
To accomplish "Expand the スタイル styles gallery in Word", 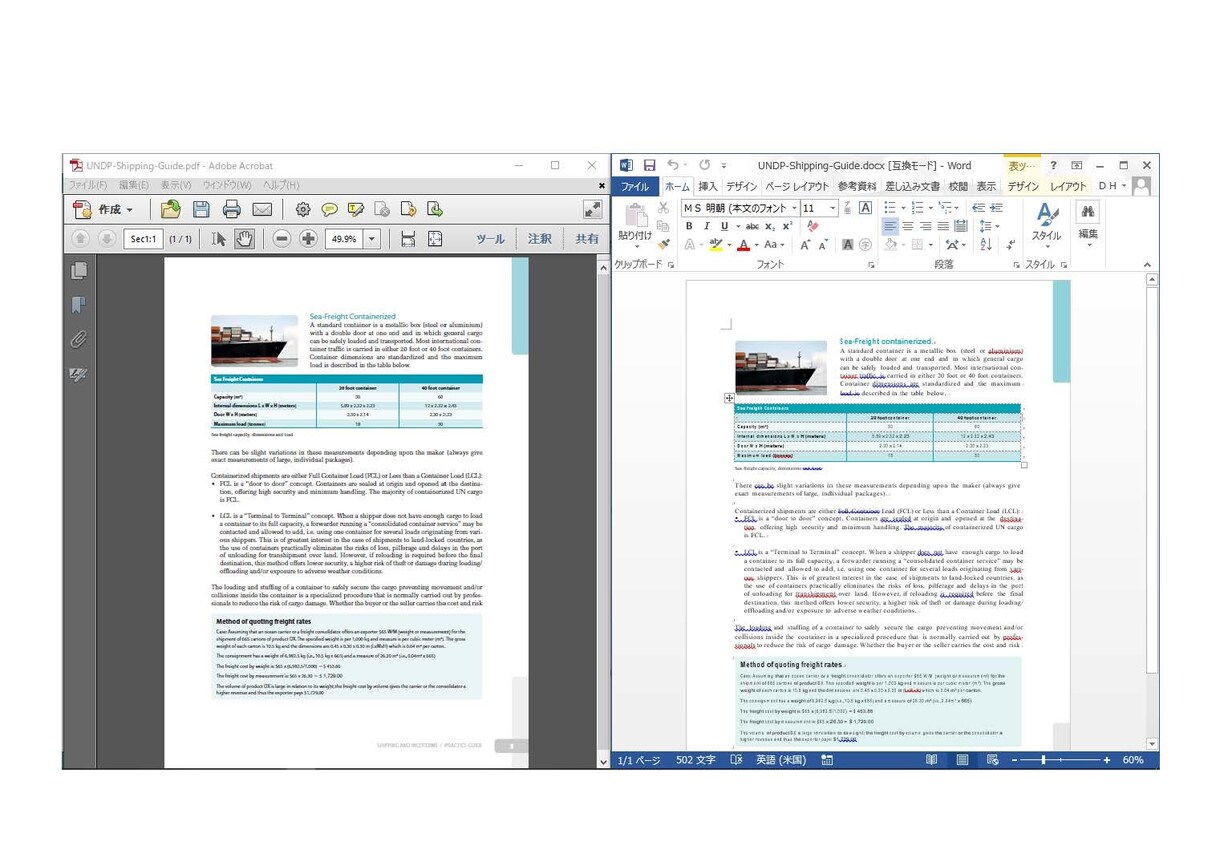I will tap(1046, 224).
